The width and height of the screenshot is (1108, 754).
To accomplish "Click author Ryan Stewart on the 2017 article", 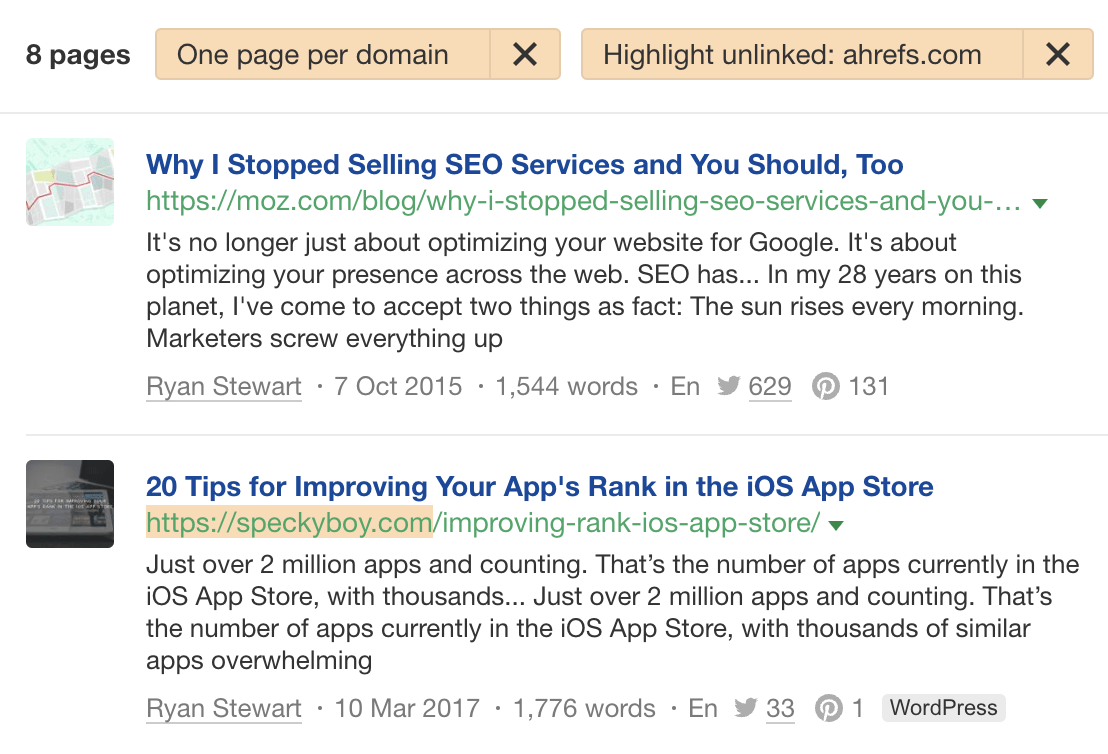I will point(224,709).
